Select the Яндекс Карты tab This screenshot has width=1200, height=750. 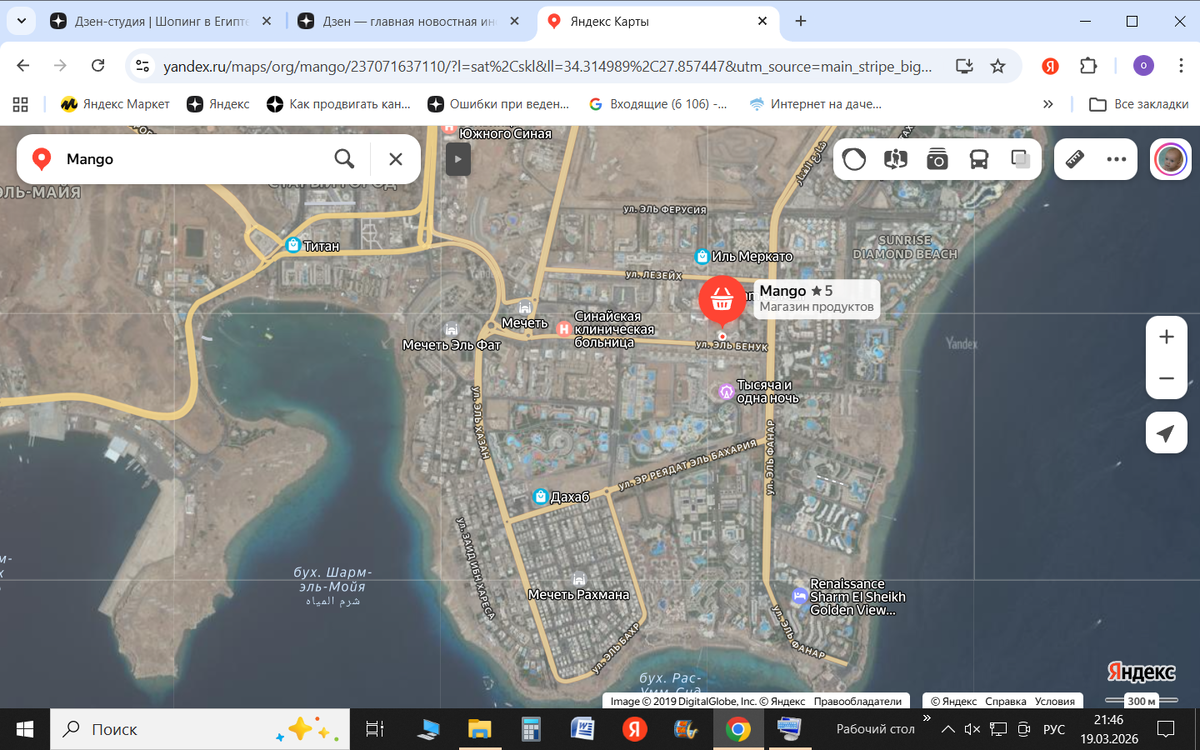coord(660,21)
